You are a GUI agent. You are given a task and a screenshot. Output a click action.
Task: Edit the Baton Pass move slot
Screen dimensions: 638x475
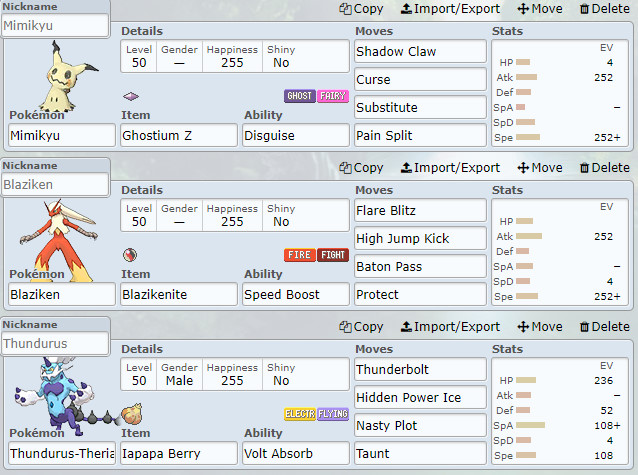tap(420, 267)
